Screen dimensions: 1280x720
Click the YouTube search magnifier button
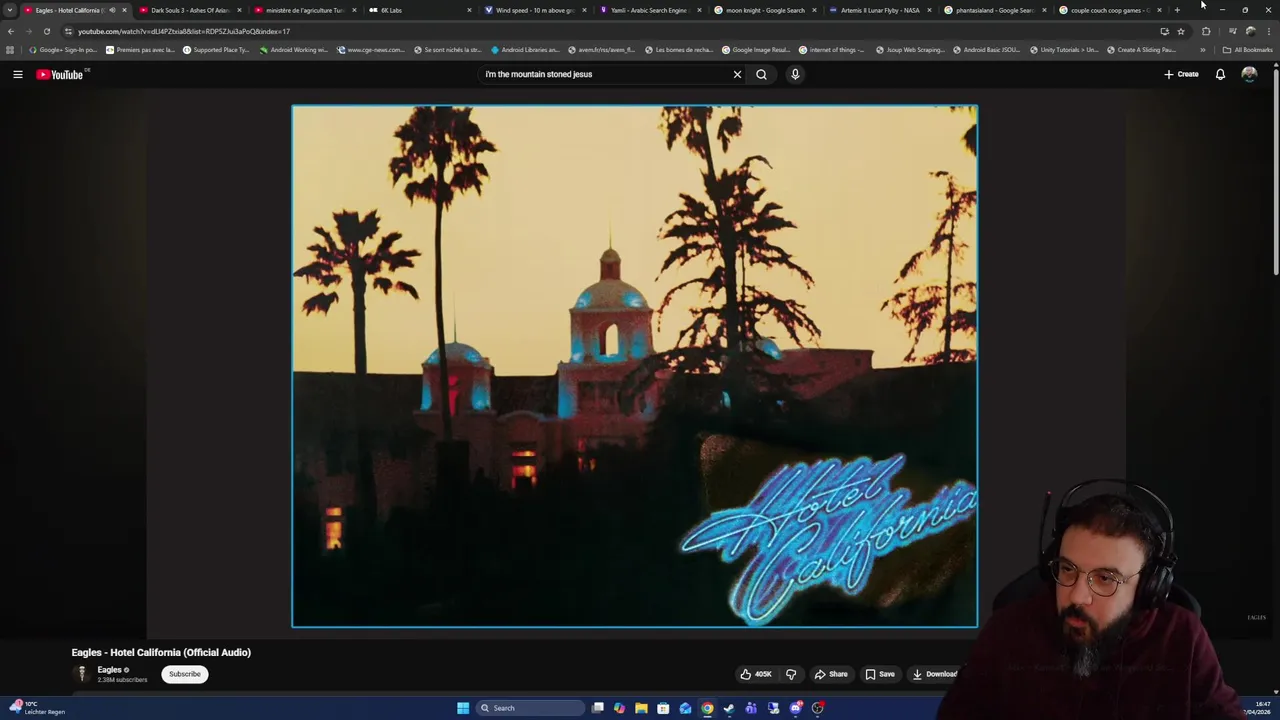point(761,74)
